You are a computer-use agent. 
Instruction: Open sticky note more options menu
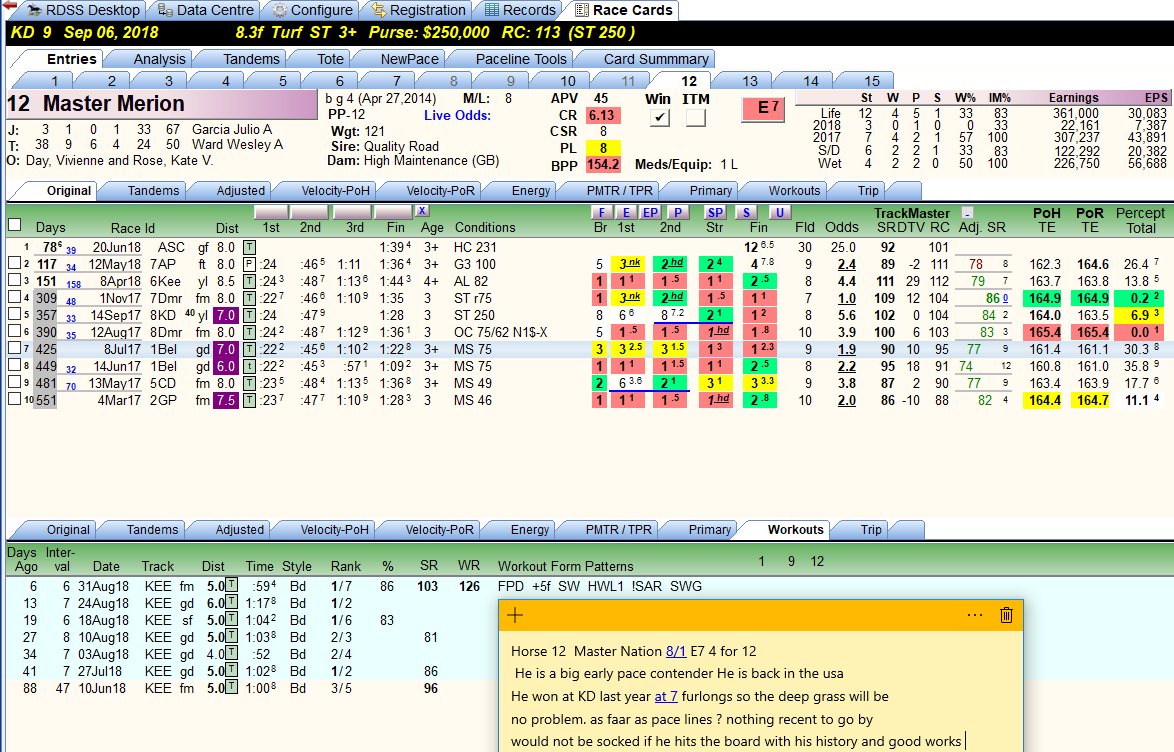pos(975,616)
